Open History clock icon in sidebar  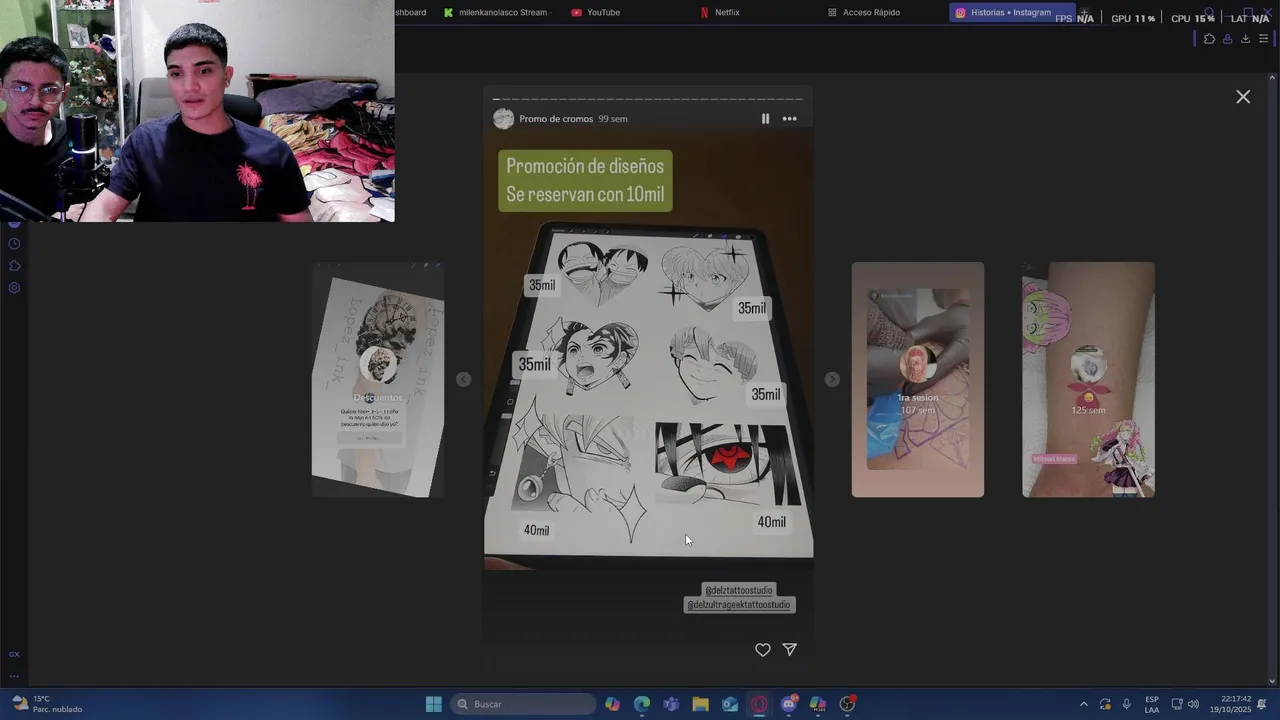[x=14, y=244]
